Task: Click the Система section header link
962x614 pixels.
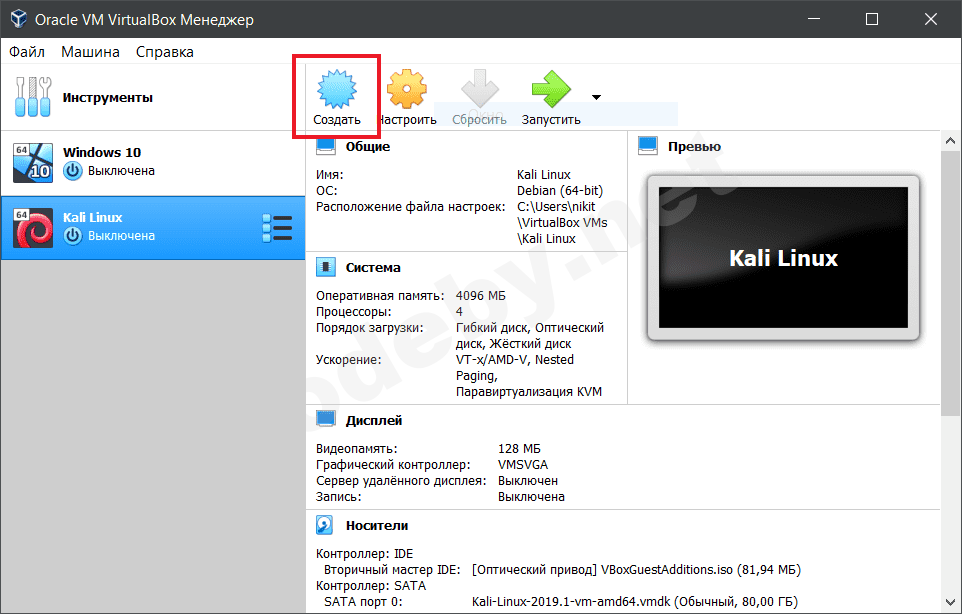Action: click(x=373, y=267)
